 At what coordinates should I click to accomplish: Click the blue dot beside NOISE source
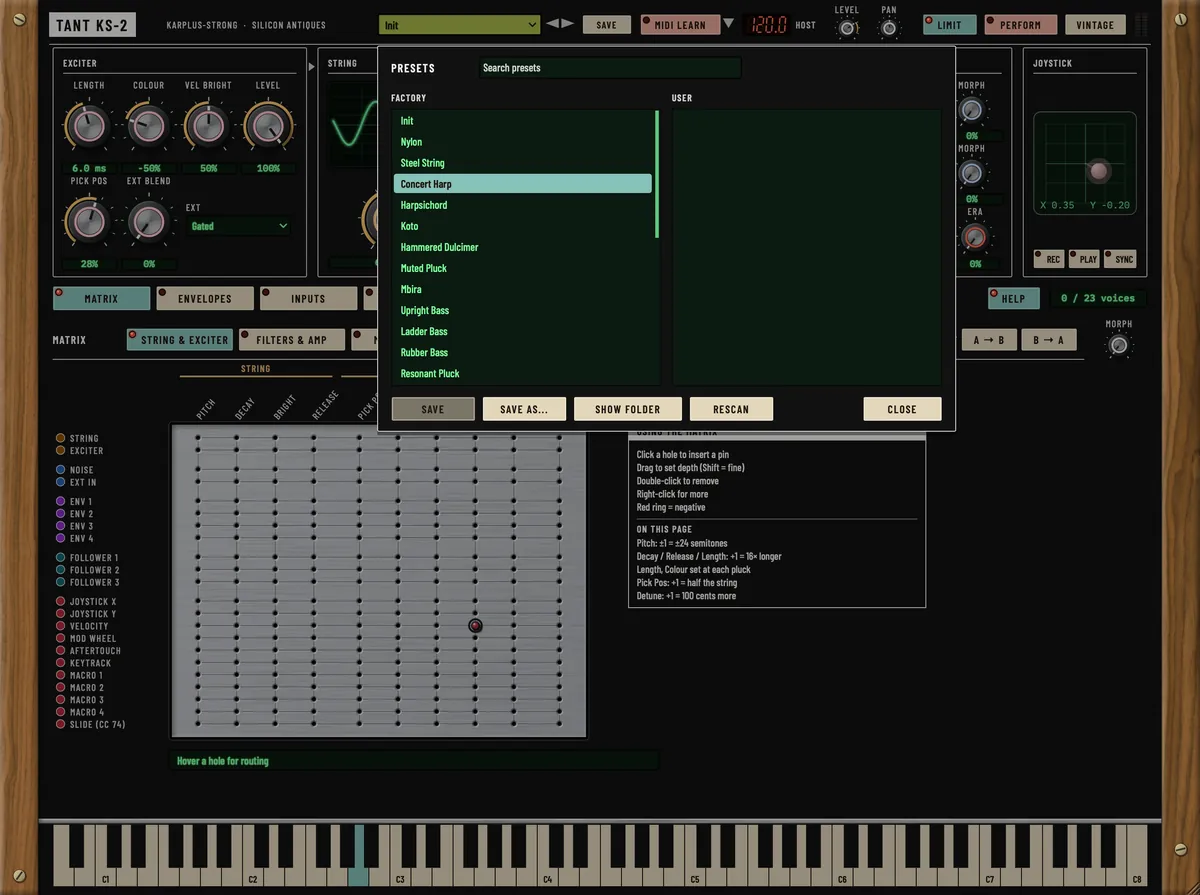point(61,470)
